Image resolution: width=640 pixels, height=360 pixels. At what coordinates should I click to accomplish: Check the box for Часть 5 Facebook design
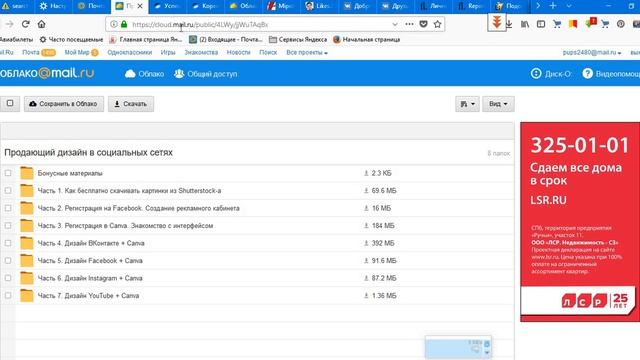[8, 260]
